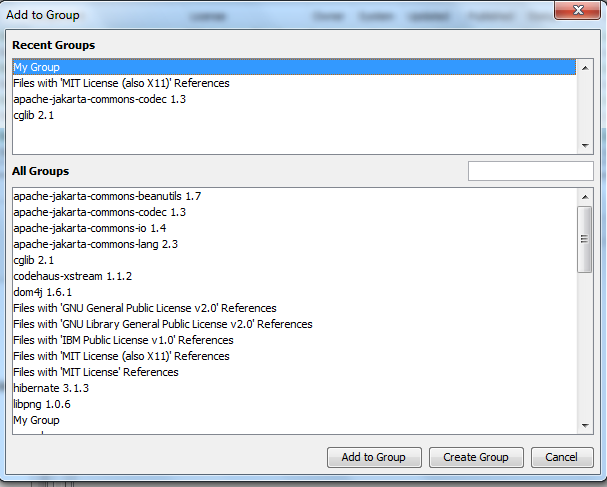607x487 pixels.
Task: Choose hibernate 3.1.3 group
Action: [x=51, y=388]
